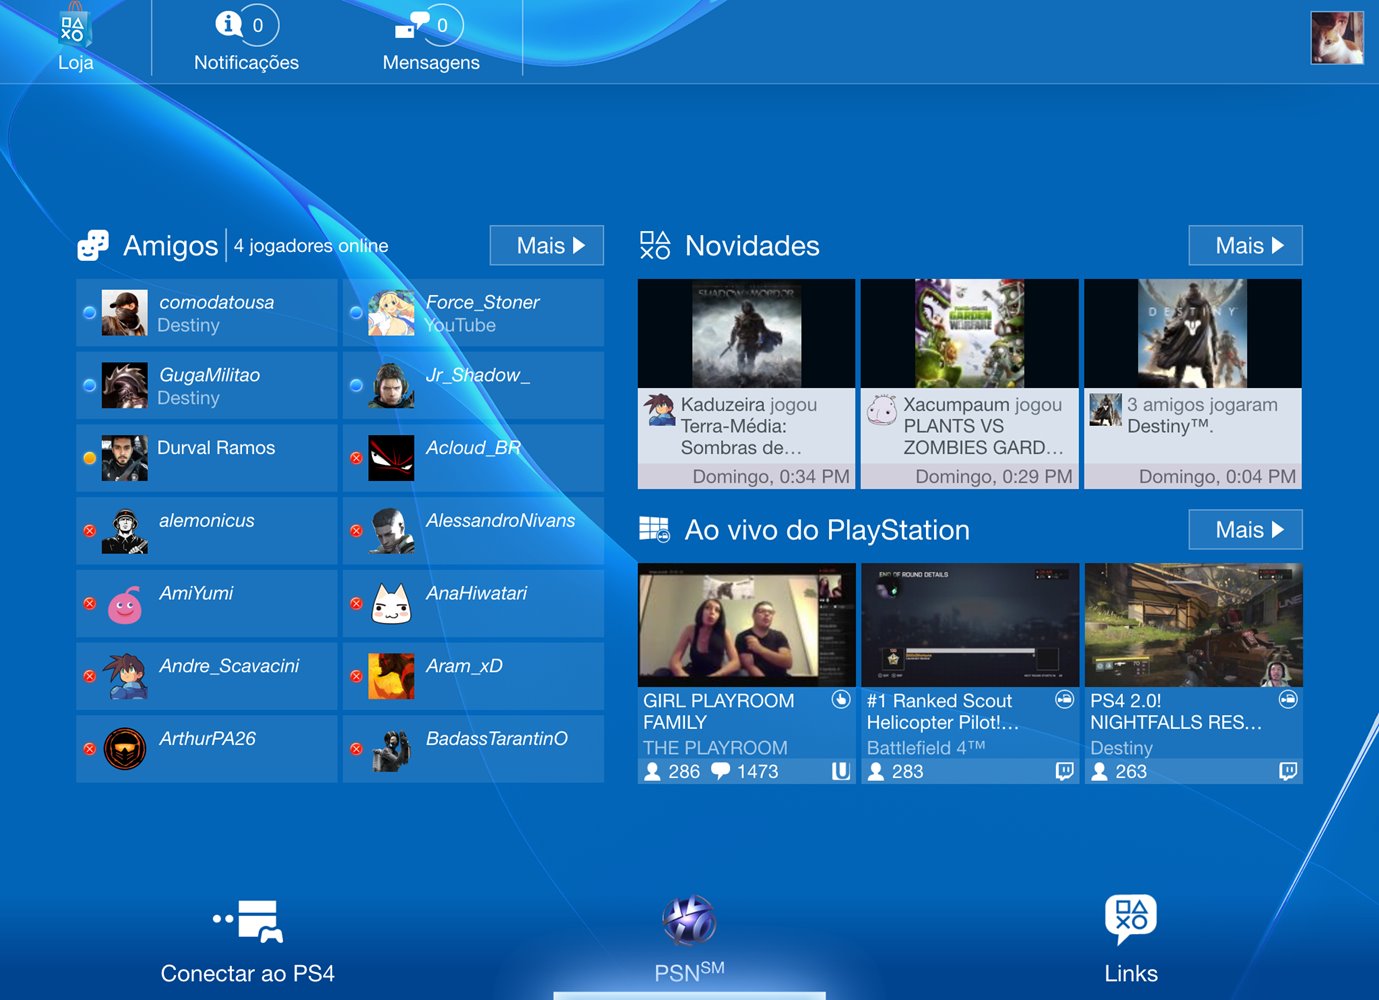Screen dimensions: 1379x1000
Task: Open Durval Ramos avatar
Action: click(125, 458)
